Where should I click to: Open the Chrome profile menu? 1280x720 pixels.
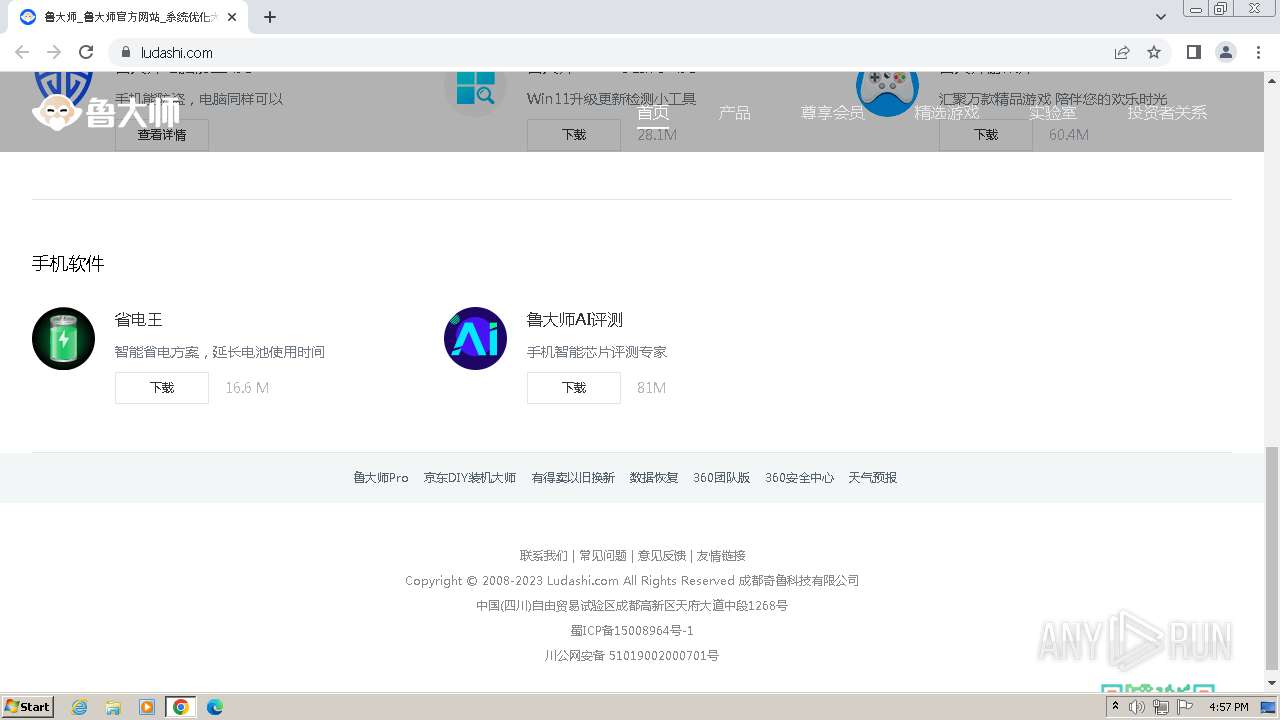pos(1226,52)
